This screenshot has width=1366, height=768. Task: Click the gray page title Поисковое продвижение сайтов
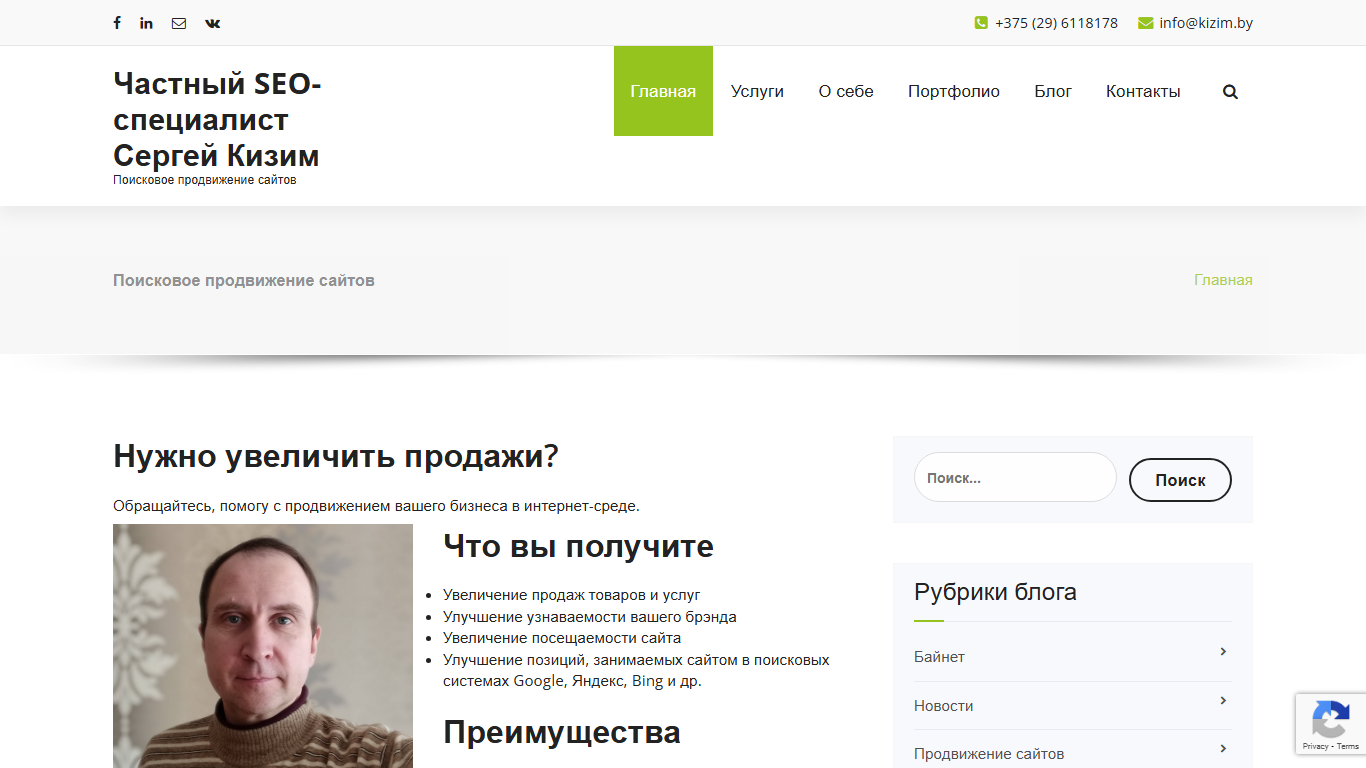(244, 281)
